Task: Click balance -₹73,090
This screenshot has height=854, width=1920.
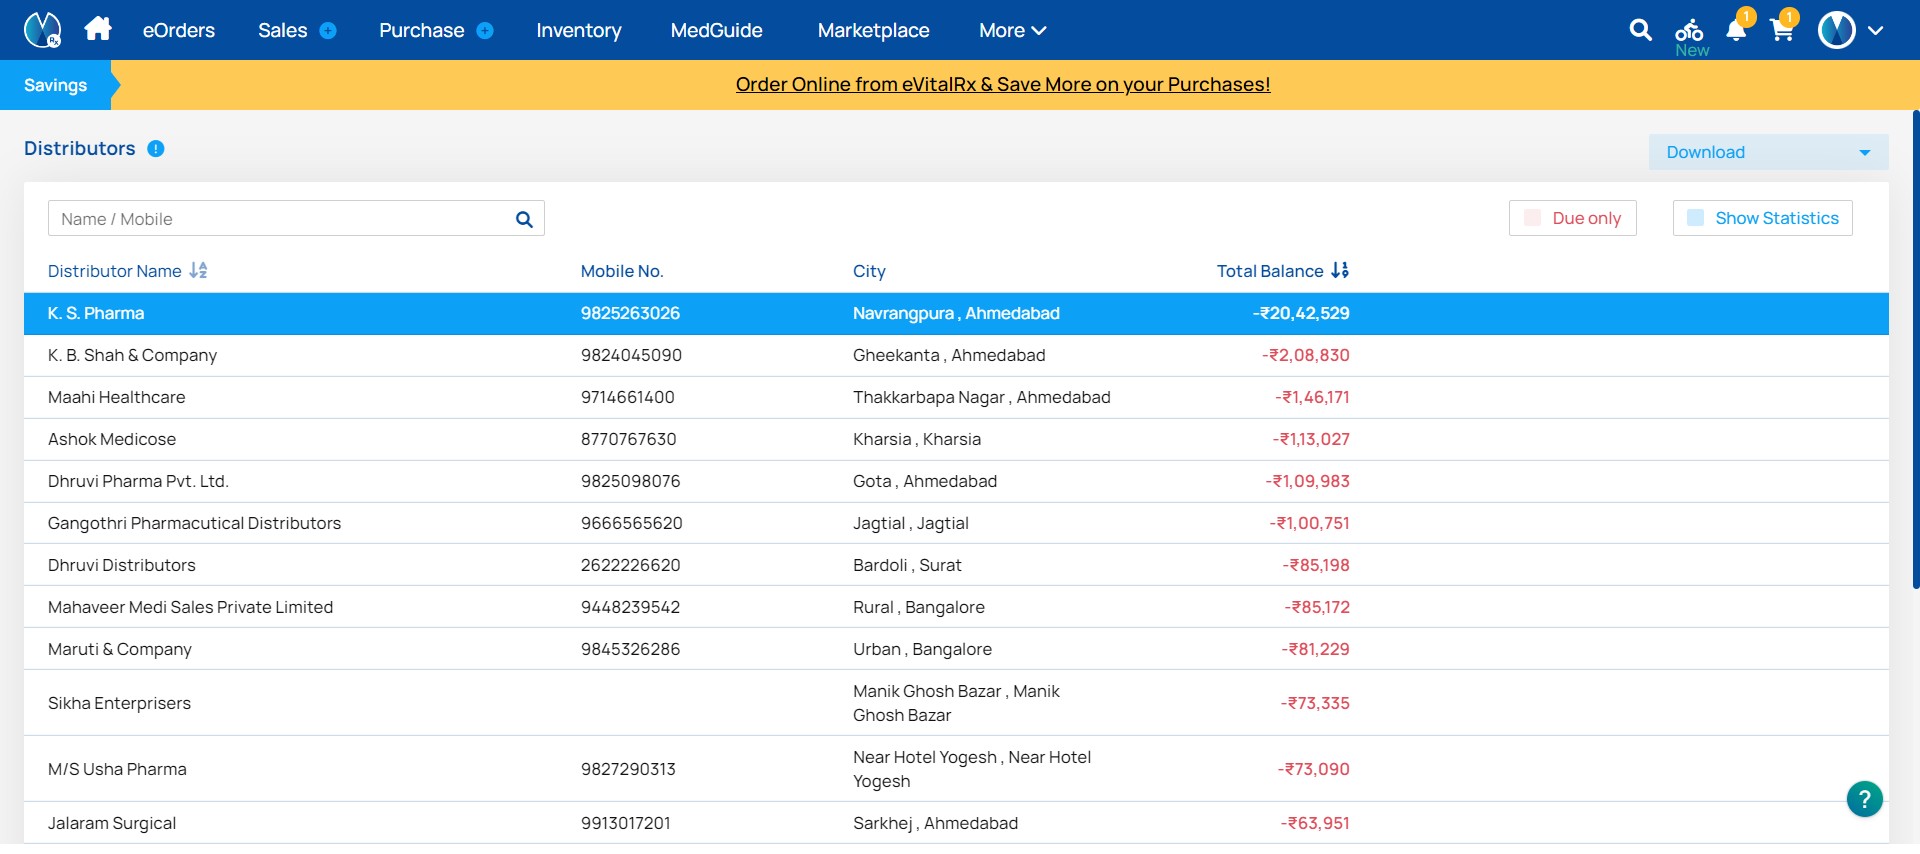Action: pyautogui.click(x=1314, y=769)
